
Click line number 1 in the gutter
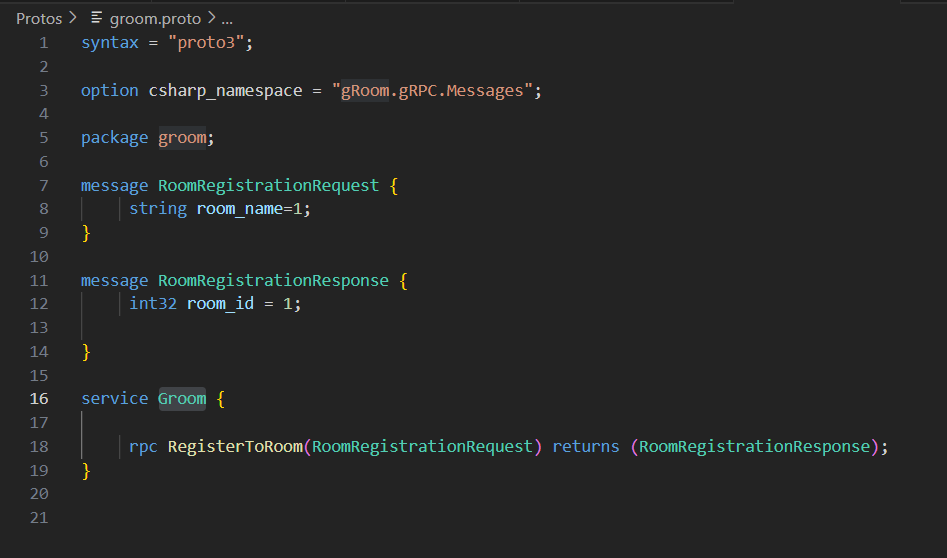[x=42, y=42]
